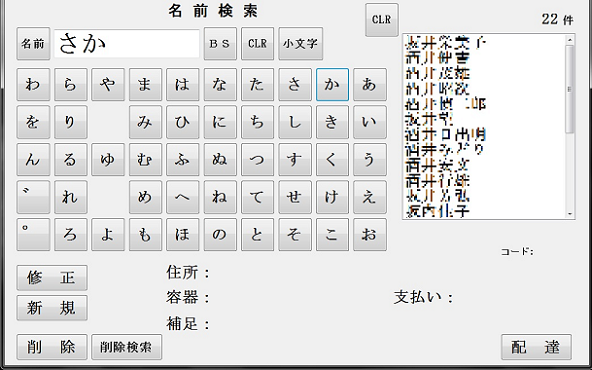Tap the な kana key
Image resolution: width=592 pixels, height=370 pixels.
coord(220,85)
